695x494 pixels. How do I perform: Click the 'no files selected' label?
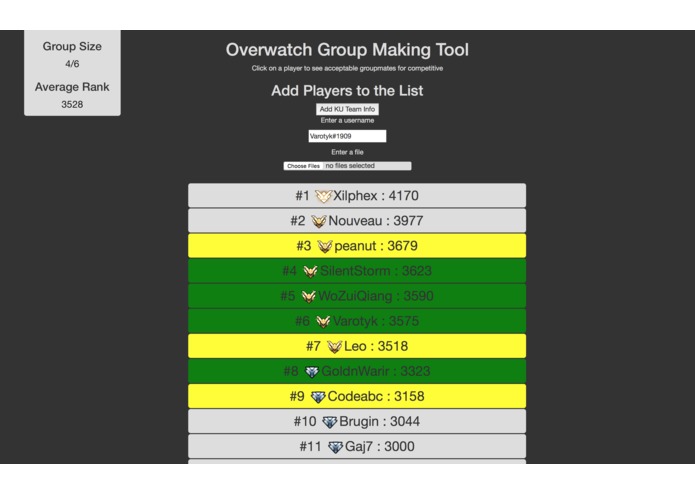point(350,166)
